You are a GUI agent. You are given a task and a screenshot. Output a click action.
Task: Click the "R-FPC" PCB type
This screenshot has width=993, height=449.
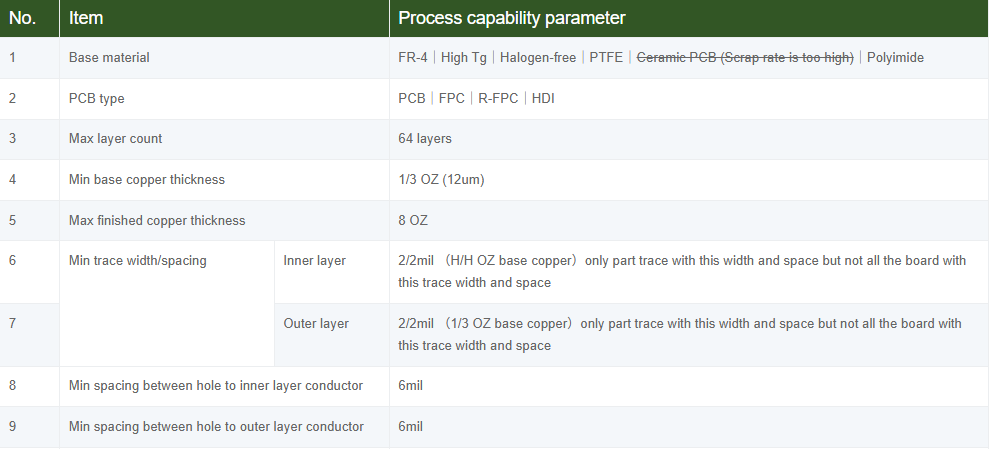point(498,99)
